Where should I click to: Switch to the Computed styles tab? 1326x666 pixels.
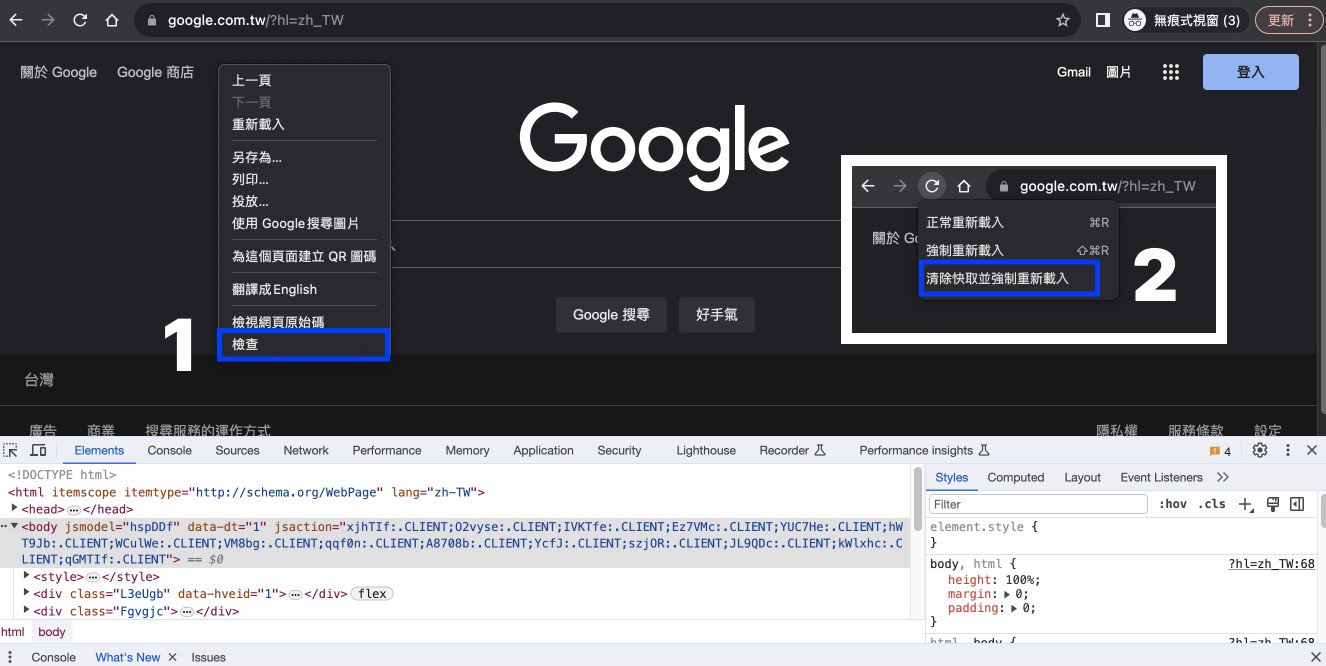[1016, 477]
